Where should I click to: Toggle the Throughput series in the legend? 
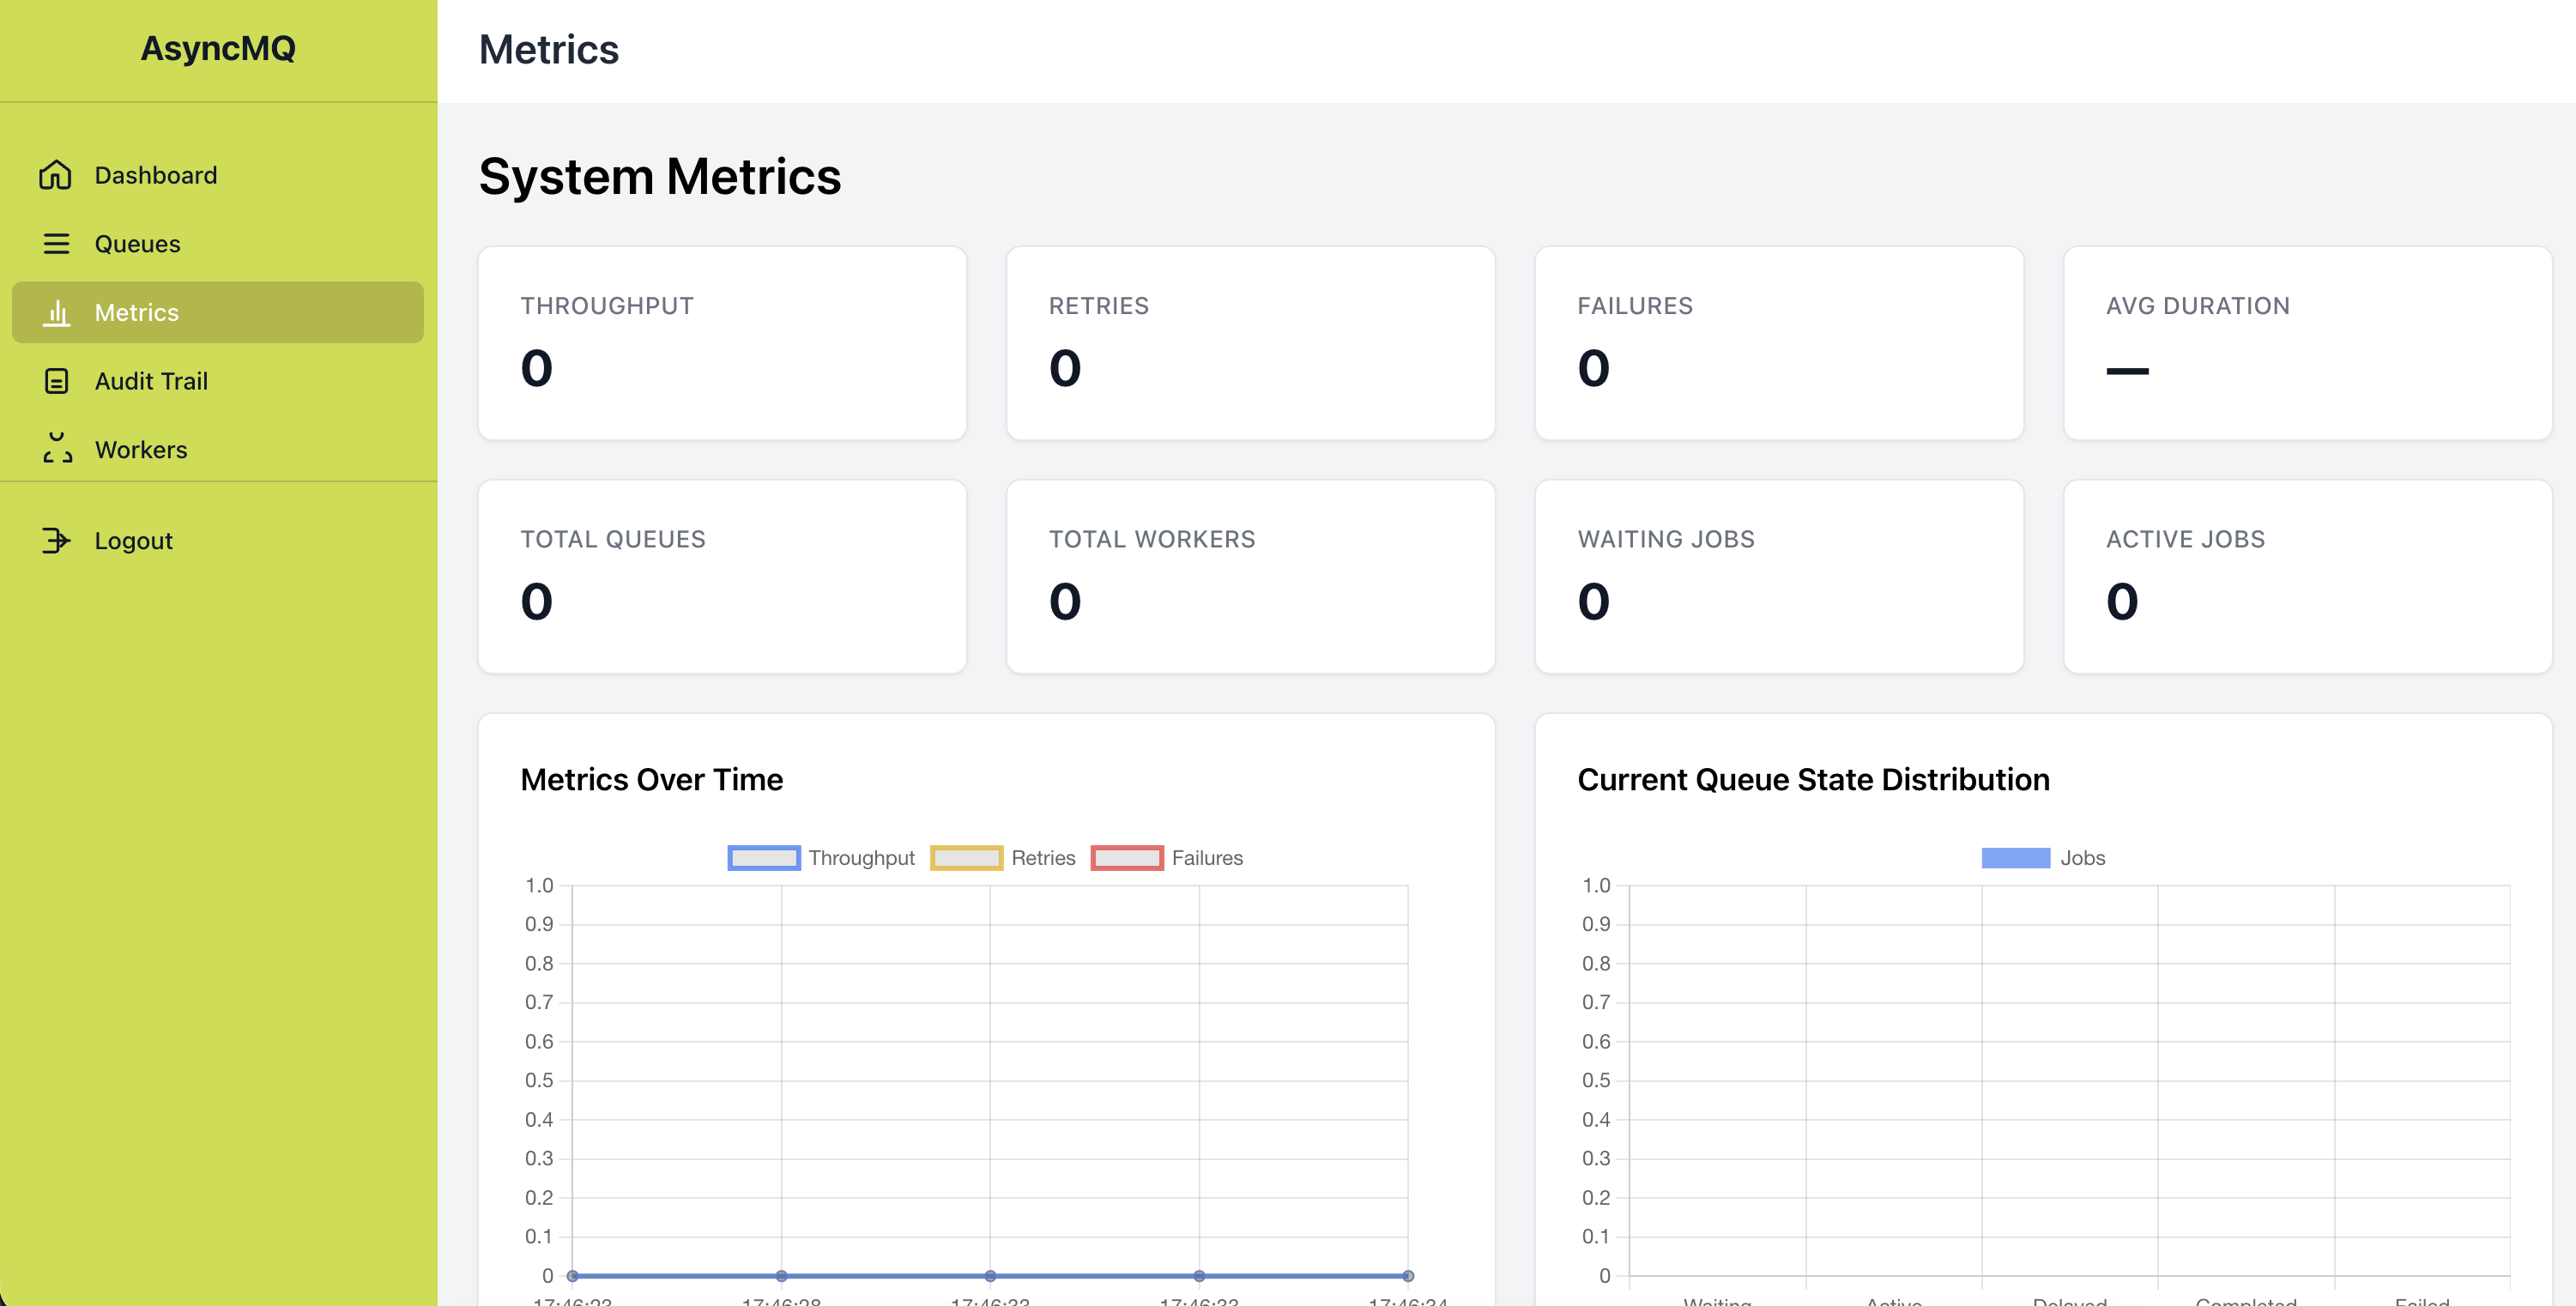[822, 857]
